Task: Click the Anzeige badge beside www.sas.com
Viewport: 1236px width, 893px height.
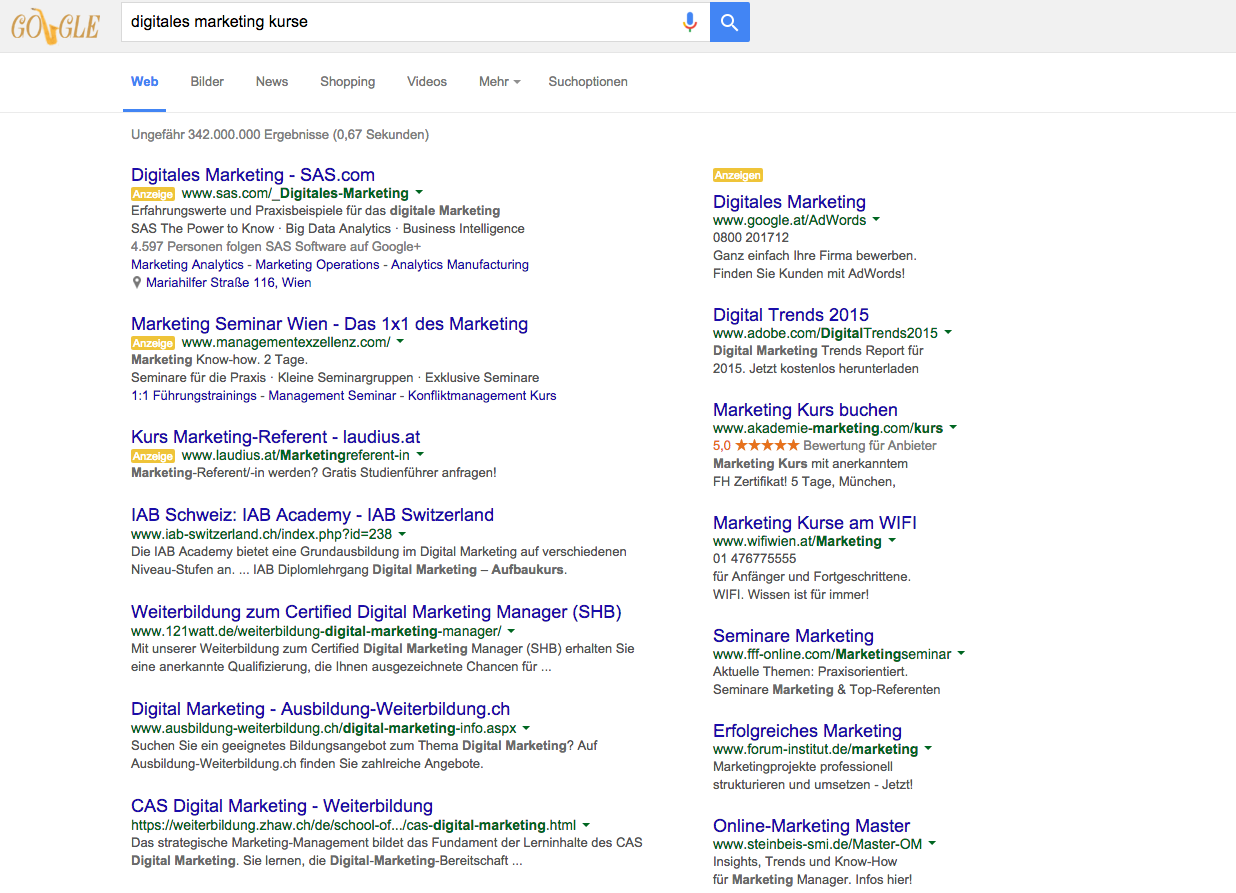Action: coord(153,194)
